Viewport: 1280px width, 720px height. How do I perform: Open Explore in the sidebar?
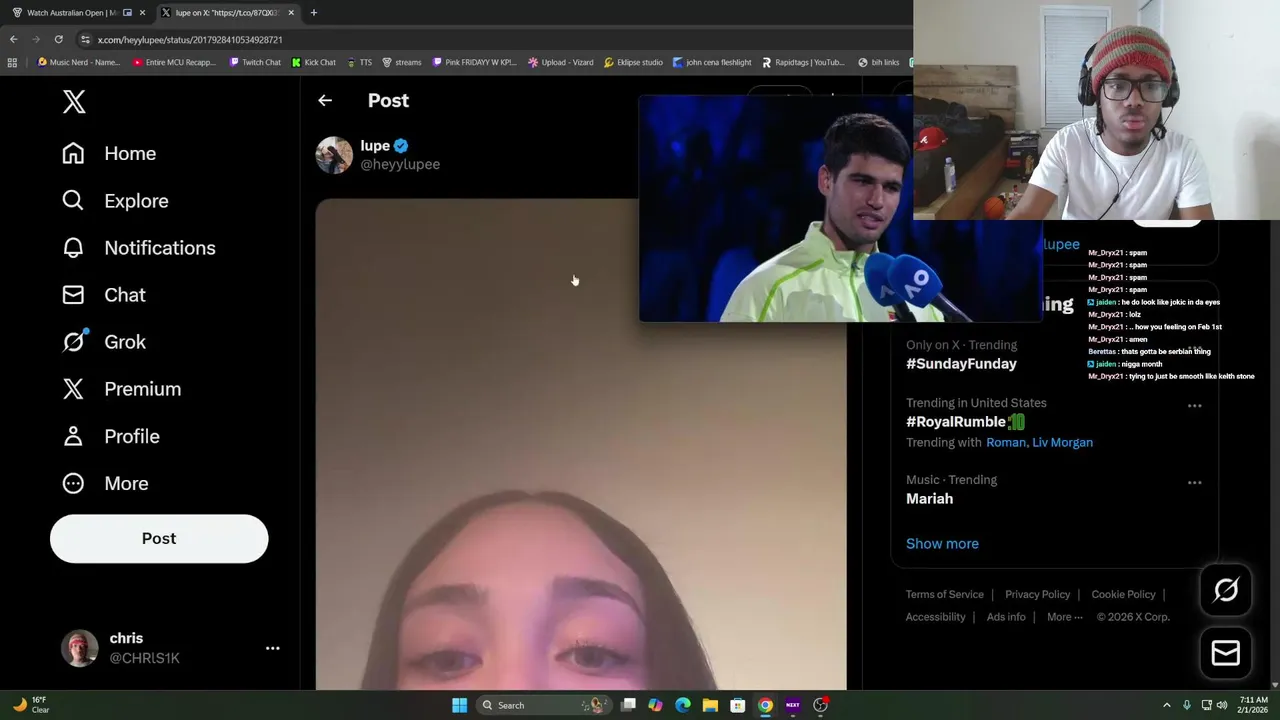pos(115,200)
